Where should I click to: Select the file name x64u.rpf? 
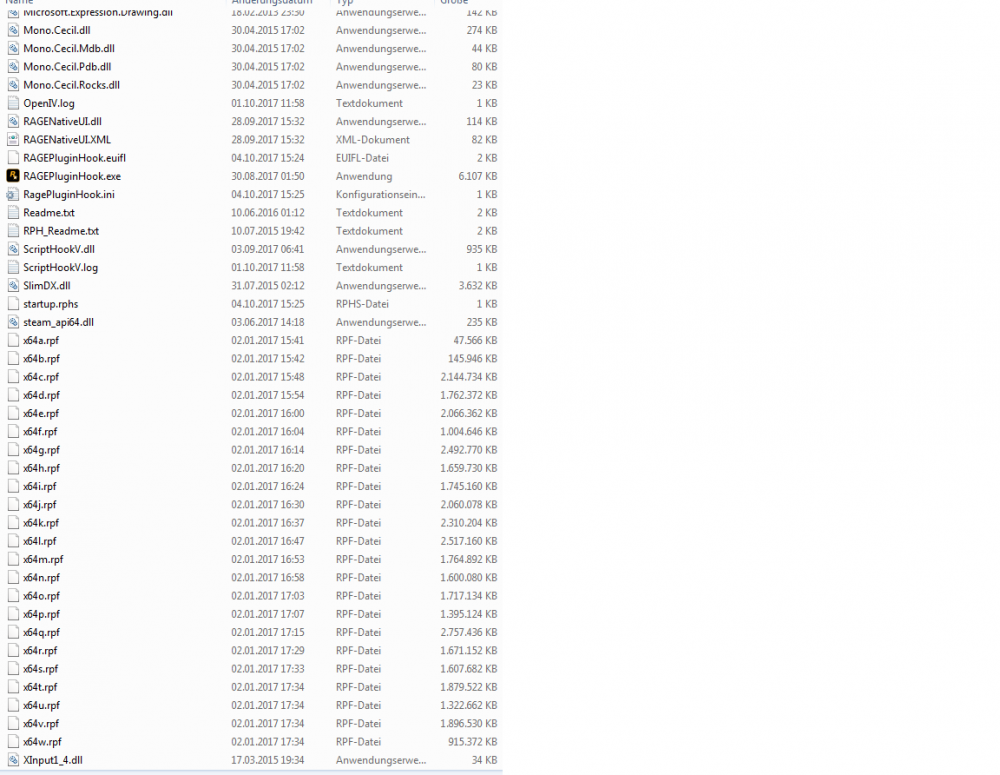pos(41,705)
